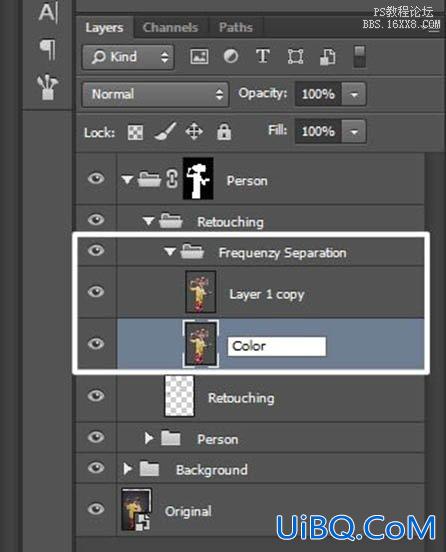Open the Normal blend mode dropdown
446x552 pixels.
pyautogui.click(x=155, y=94)
